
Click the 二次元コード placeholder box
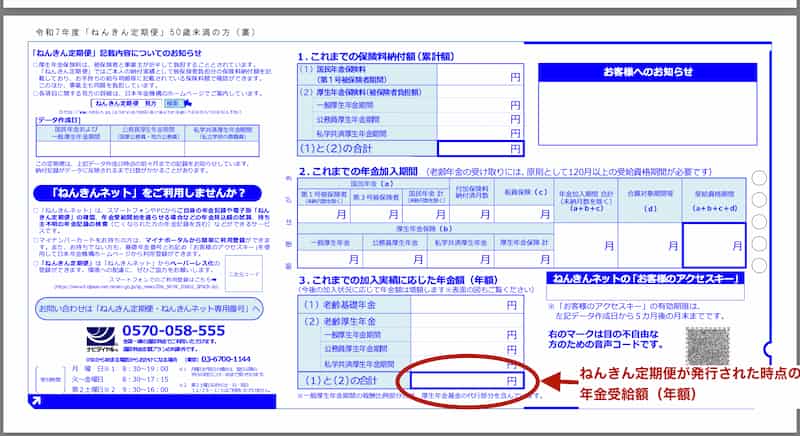click(x=244, y=274)
